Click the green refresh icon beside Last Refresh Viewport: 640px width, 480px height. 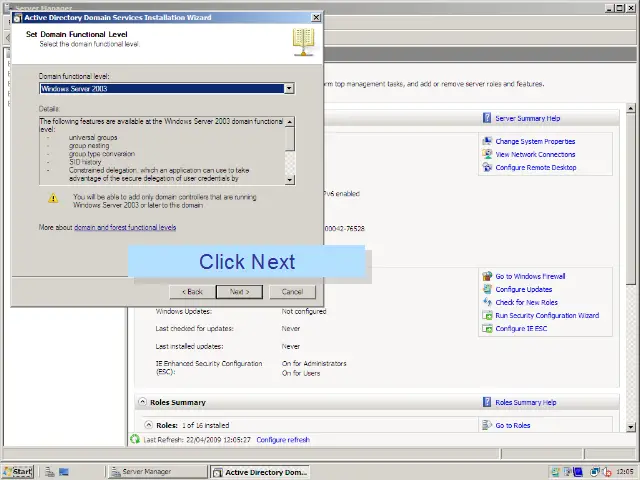tap(135, 439)
